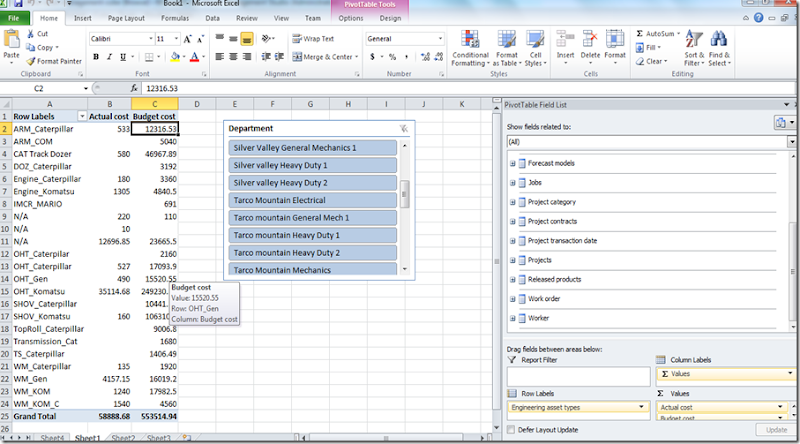Click the Paste icon in Clipboard group
Screen dimensions: 800x444
click(x=12, y=45)
